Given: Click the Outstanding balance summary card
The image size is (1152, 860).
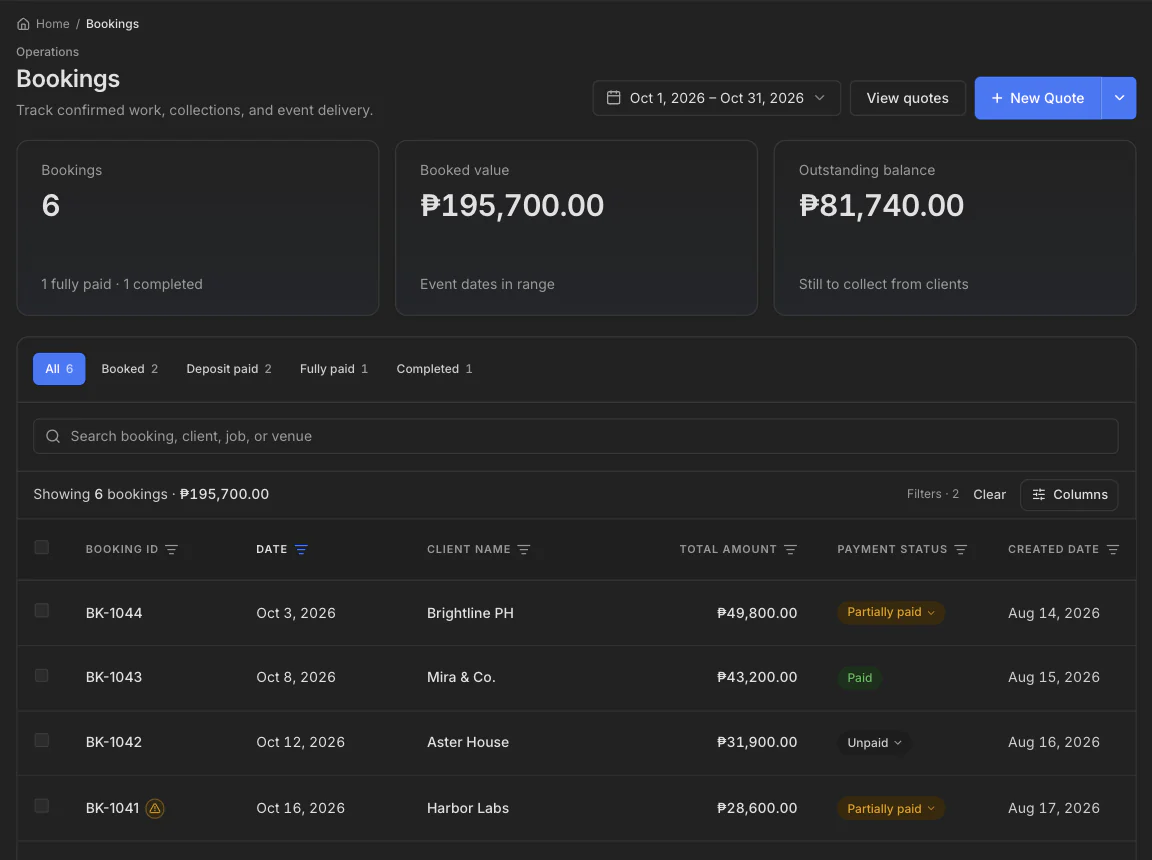Looking at the screenshot, I should pyautogui.click(x=954, y=228).
